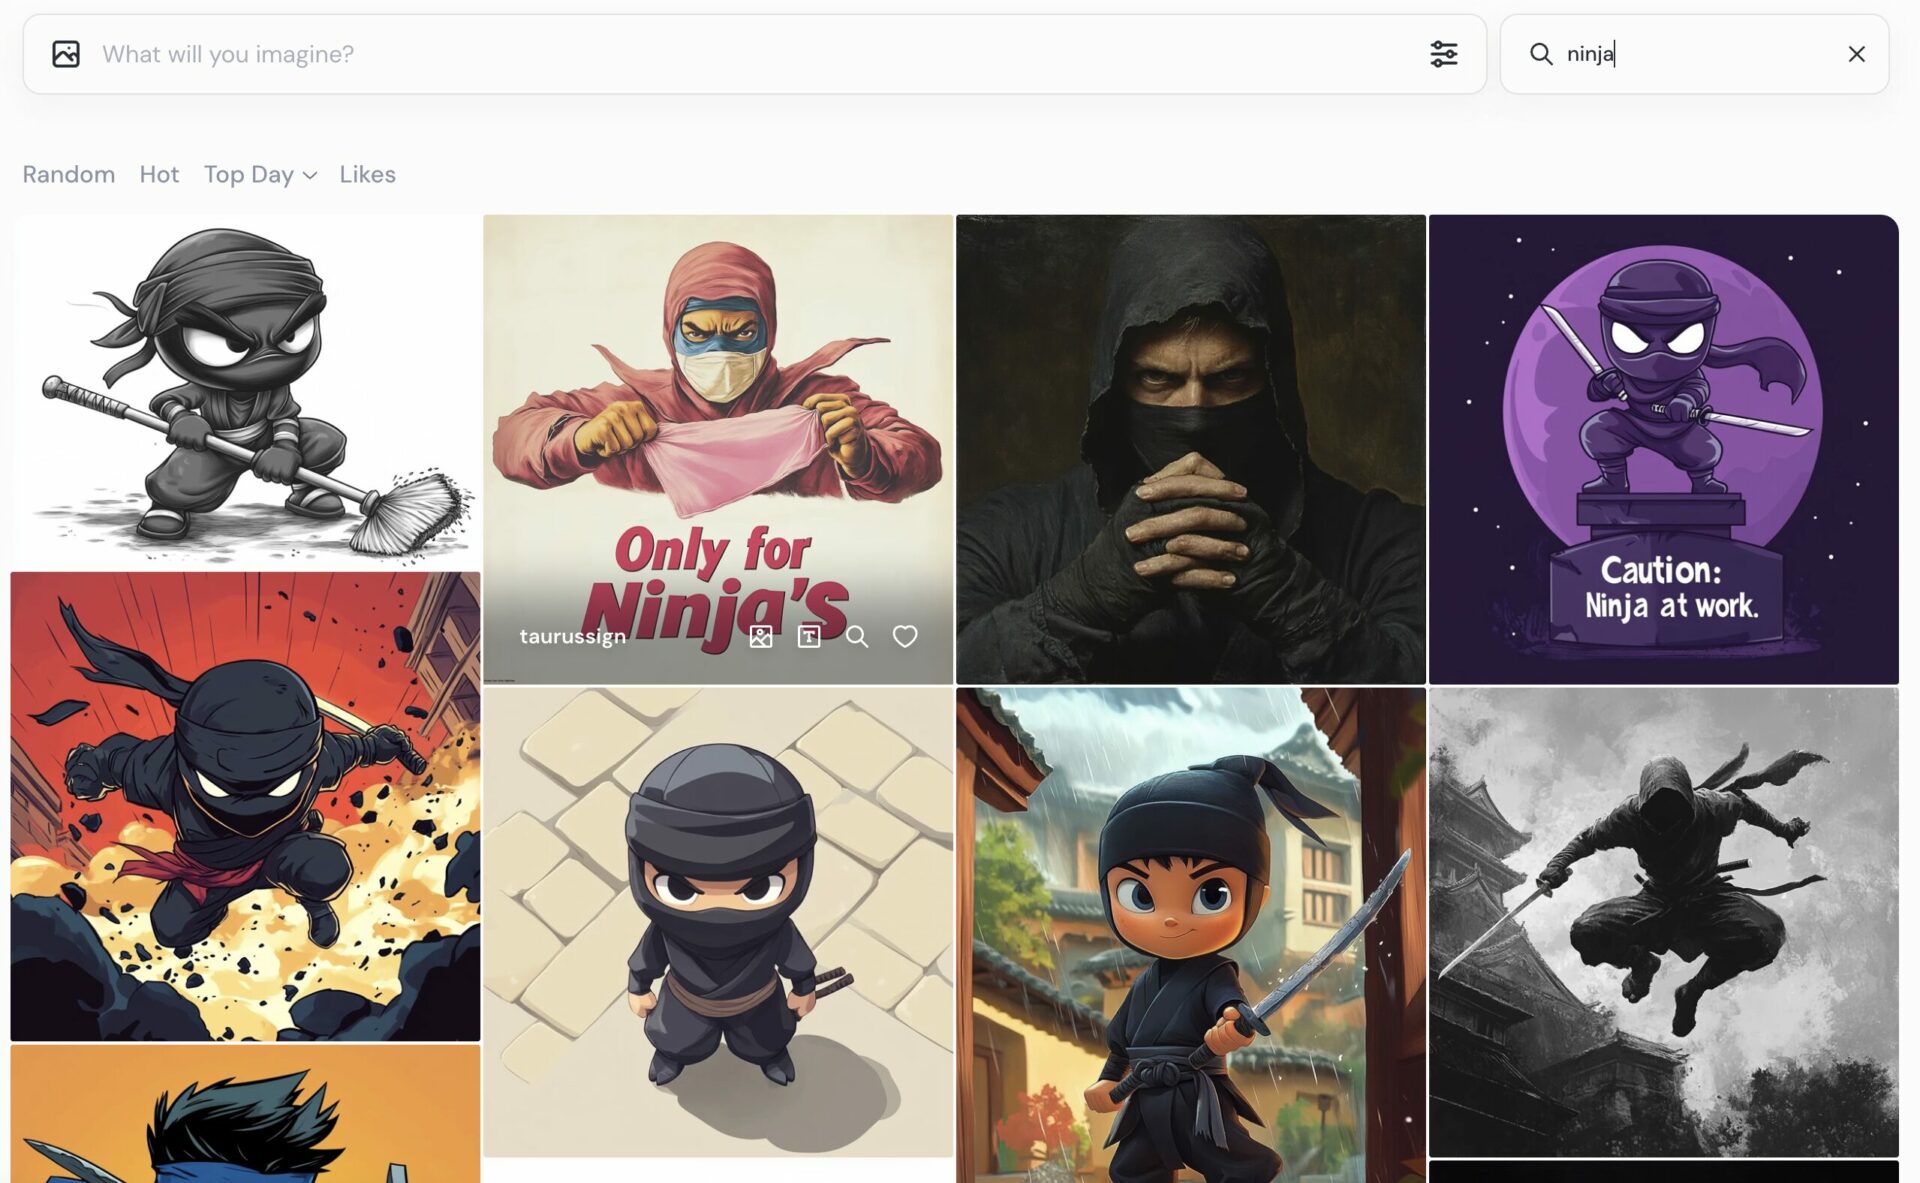Like the Only for Ninja's image

(x=904, y=636)
